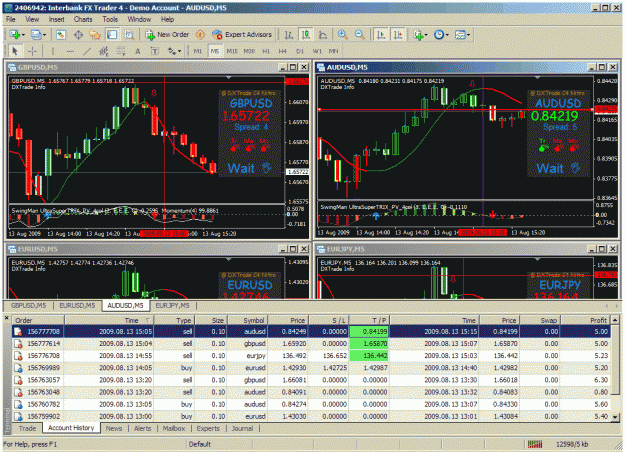Pick the Trendline drawing tool

coord(87,51)
